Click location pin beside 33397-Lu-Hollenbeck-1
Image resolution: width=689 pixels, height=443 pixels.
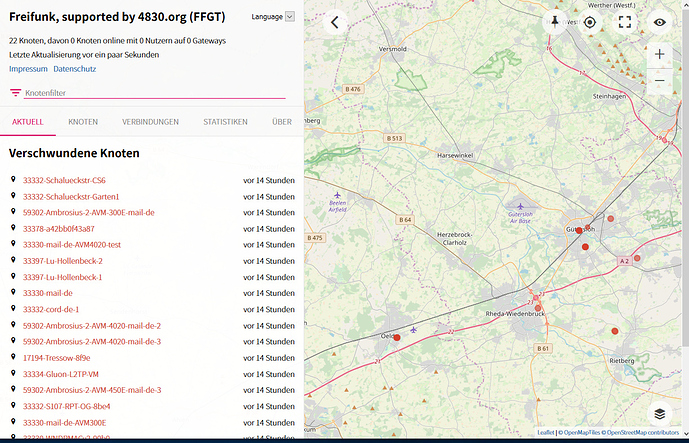point(13,276)
